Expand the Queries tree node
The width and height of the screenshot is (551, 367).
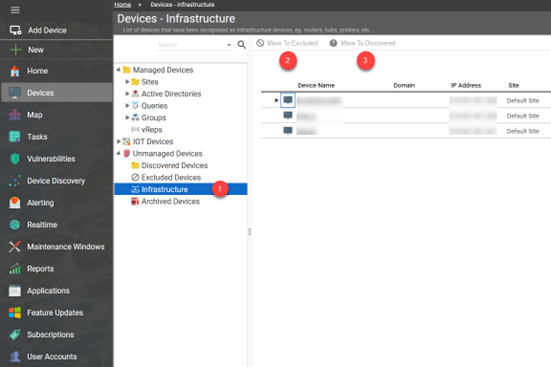pos(127,106)
